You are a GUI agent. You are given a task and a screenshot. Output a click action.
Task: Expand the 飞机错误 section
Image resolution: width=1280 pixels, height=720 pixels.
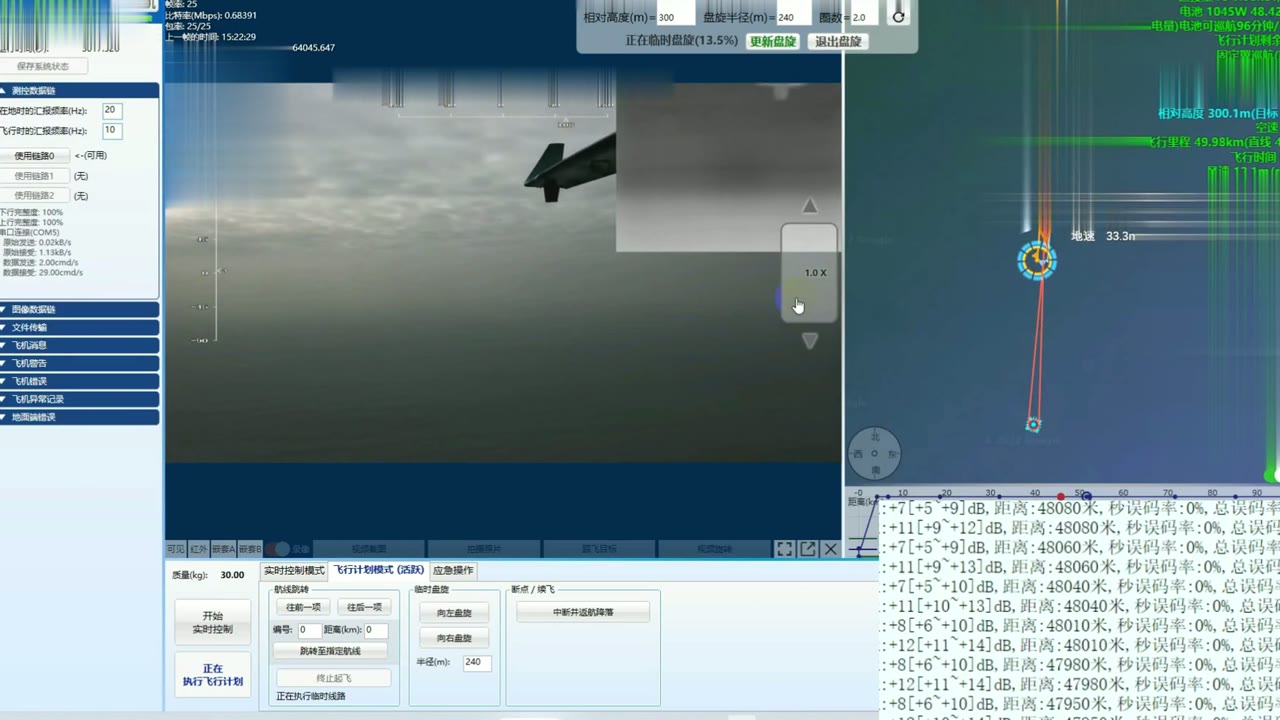tap(80, 381)
